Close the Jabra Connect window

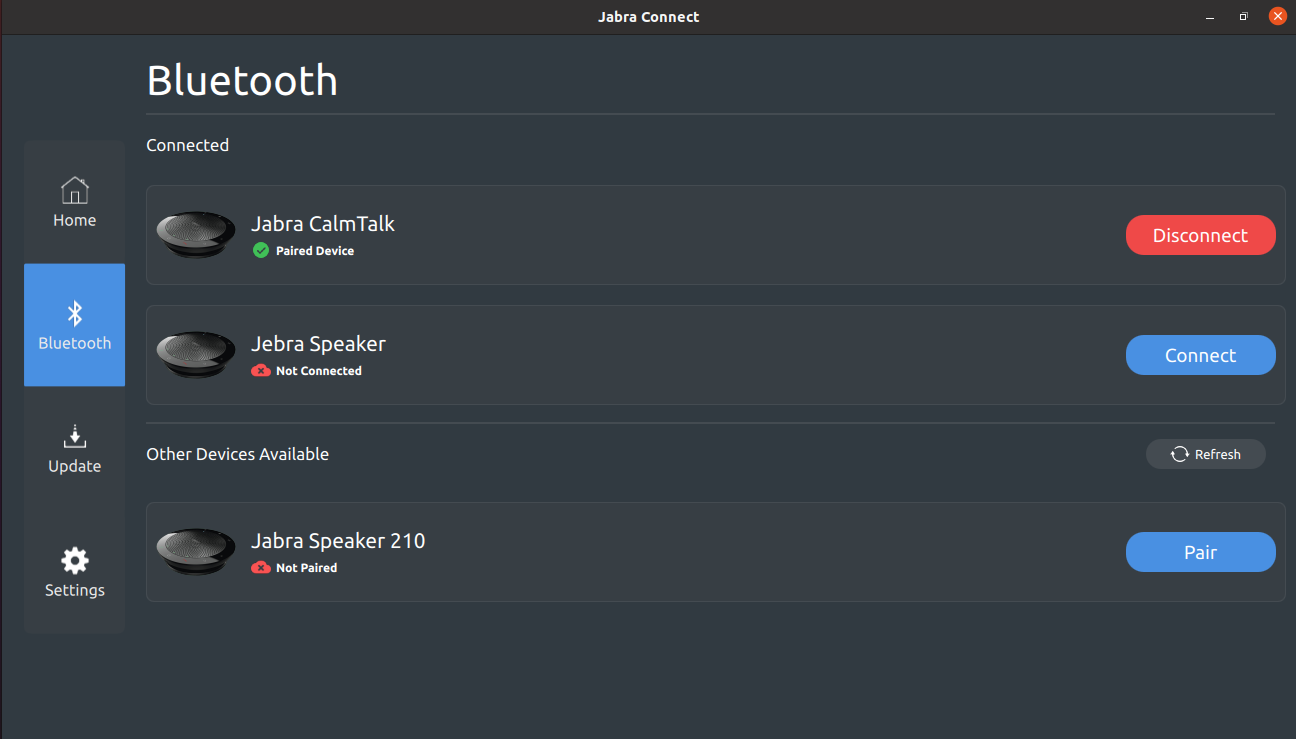tap(1277, 16)
